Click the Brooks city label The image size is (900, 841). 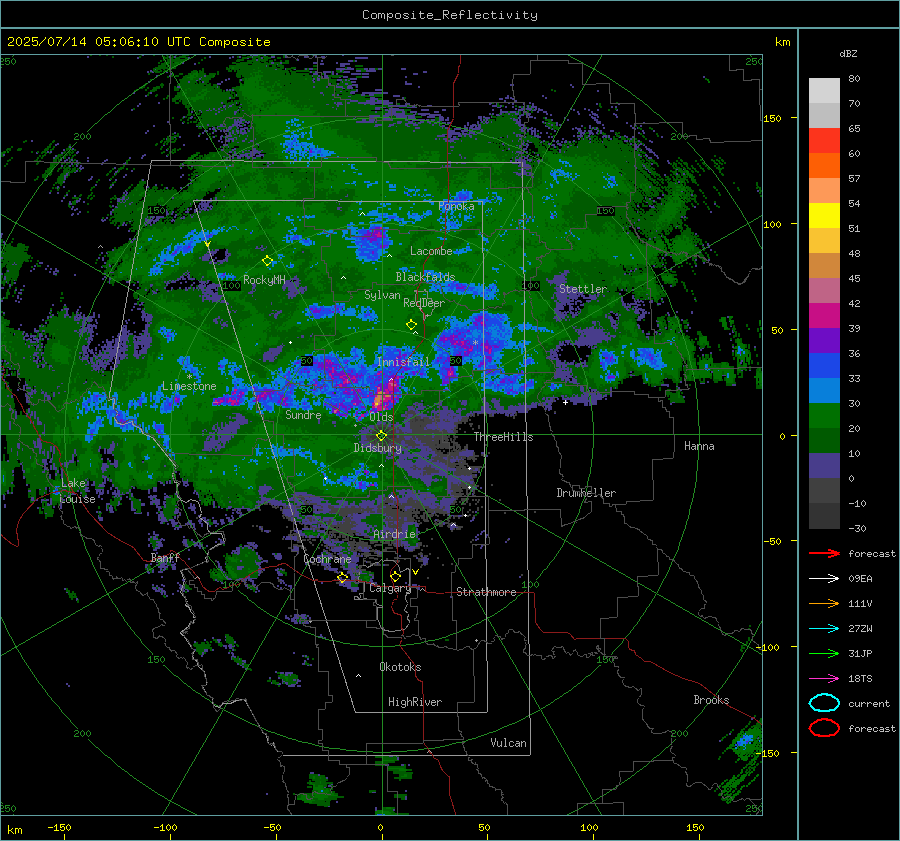[x=711, y=700]
